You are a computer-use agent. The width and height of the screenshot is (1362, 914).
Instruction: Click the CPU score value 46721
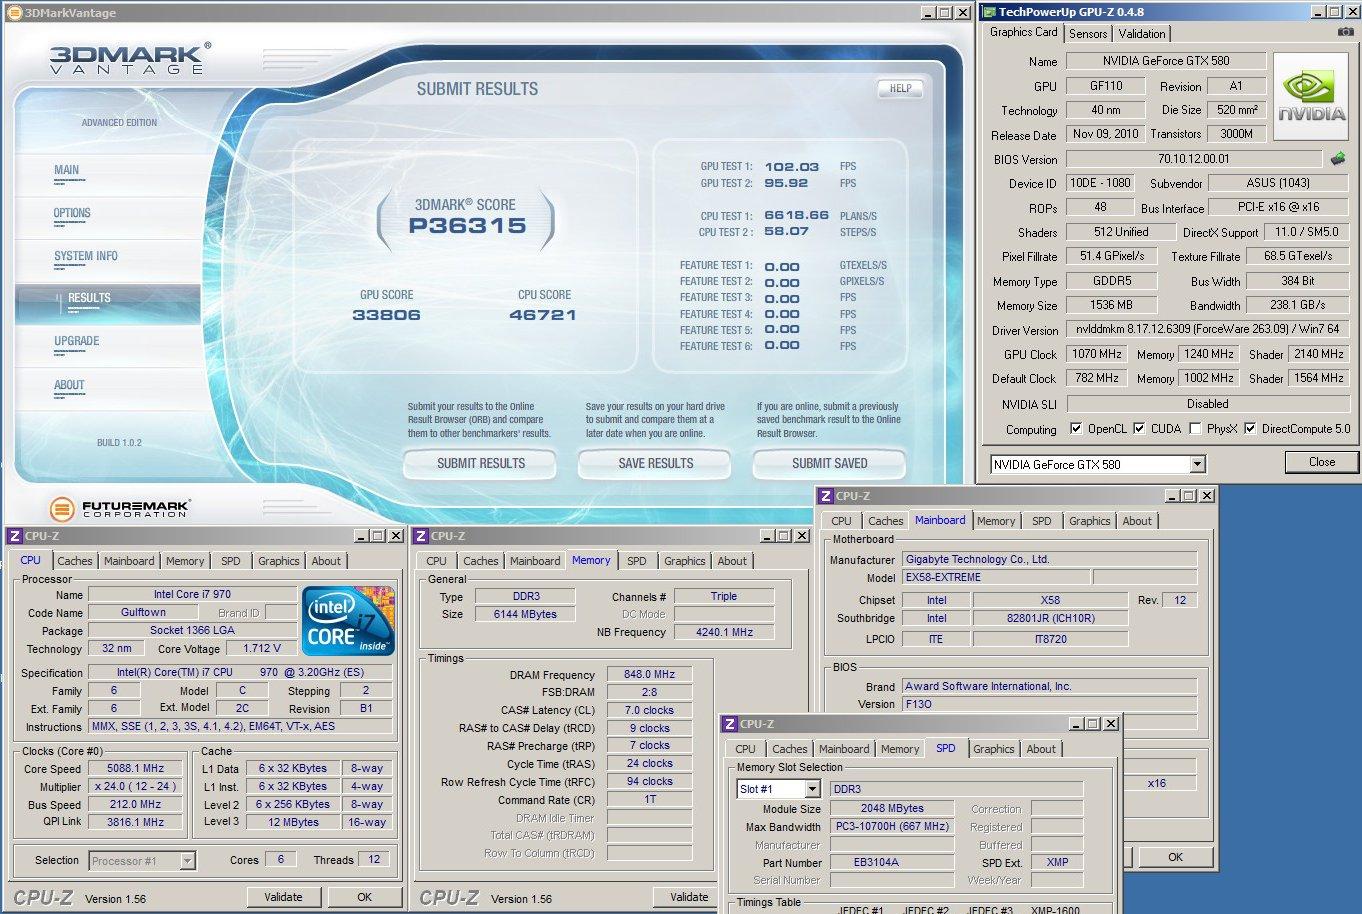point(543,315)
